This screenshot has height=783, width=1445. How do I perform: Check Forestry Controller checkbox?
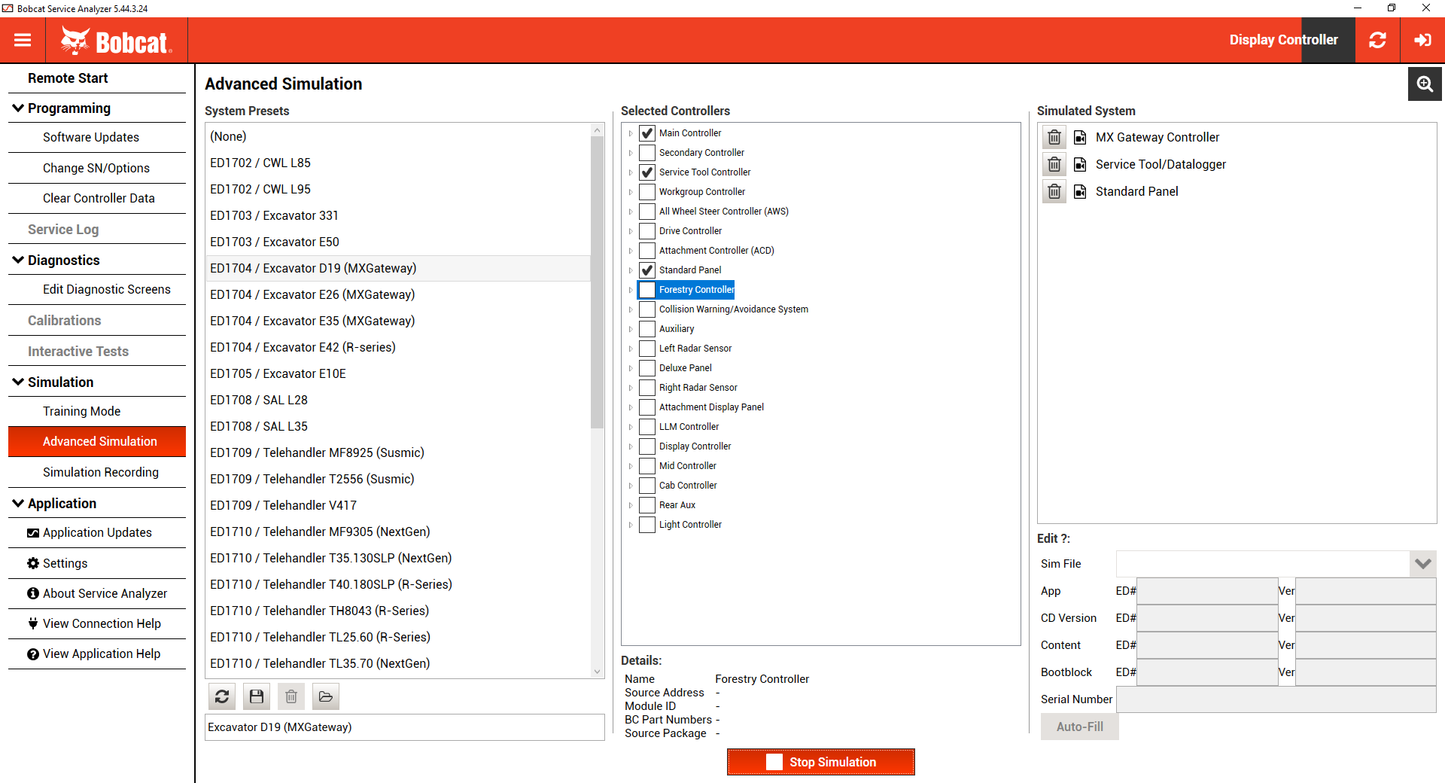pos(647,290)
